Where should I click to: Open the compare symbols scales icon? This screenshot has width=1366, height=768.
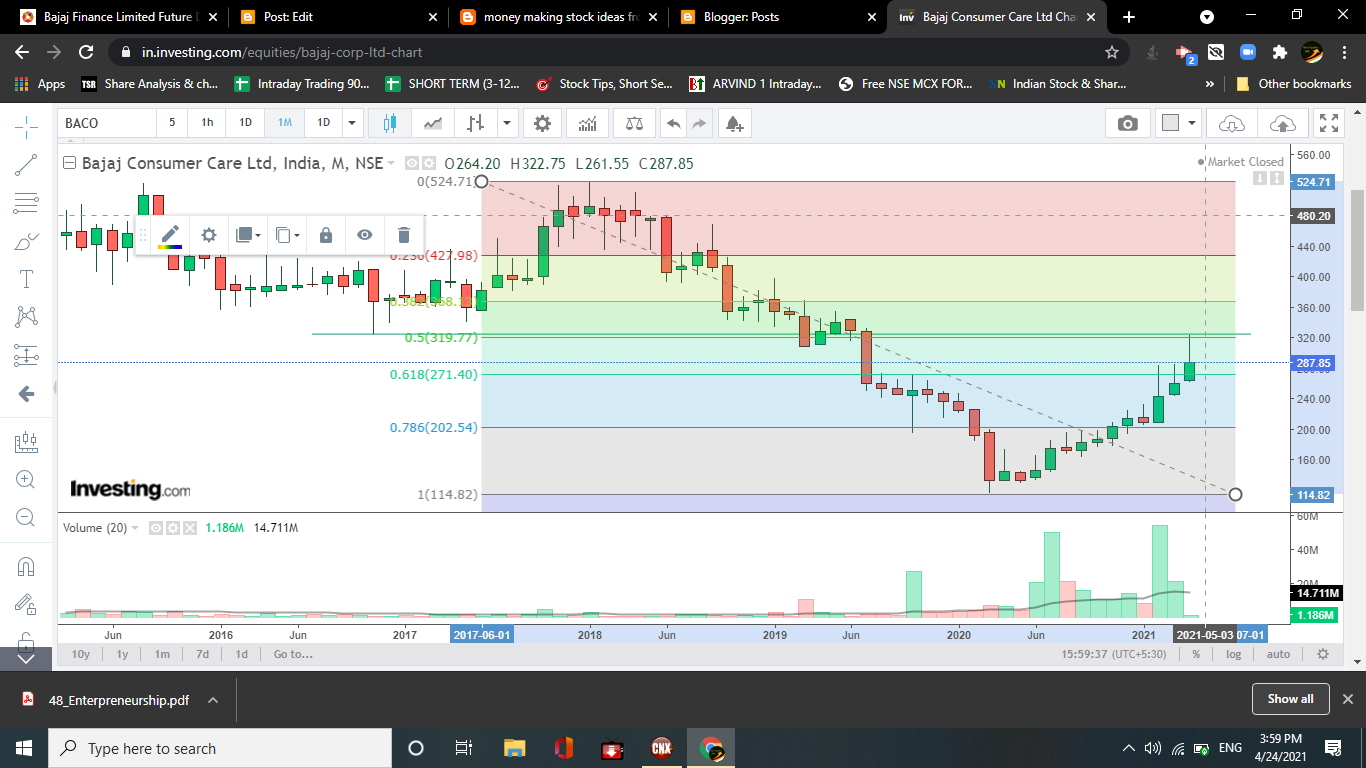tap(634, 123)
